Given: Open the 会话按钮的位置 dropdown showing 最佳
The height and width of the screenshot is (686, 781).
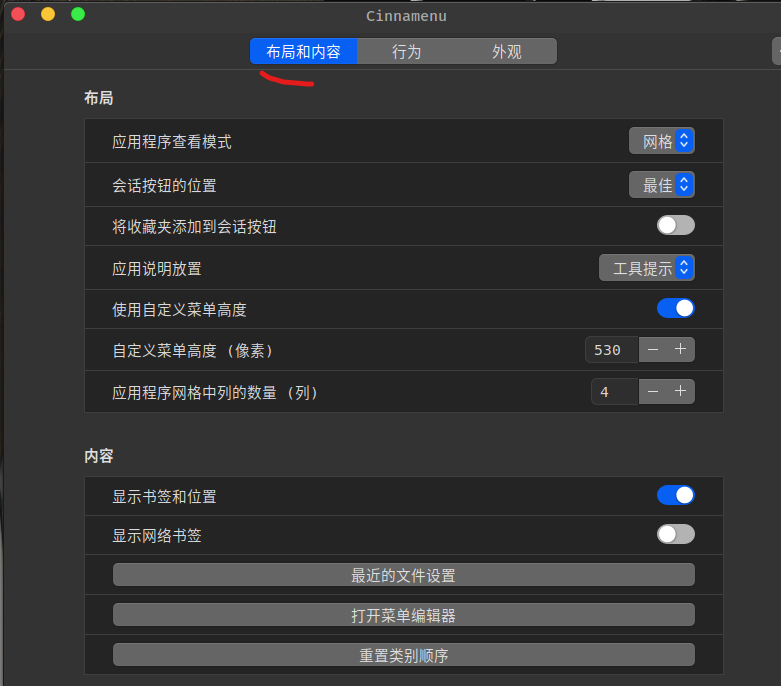Looking at the screenshot, I should click(661, 185).
